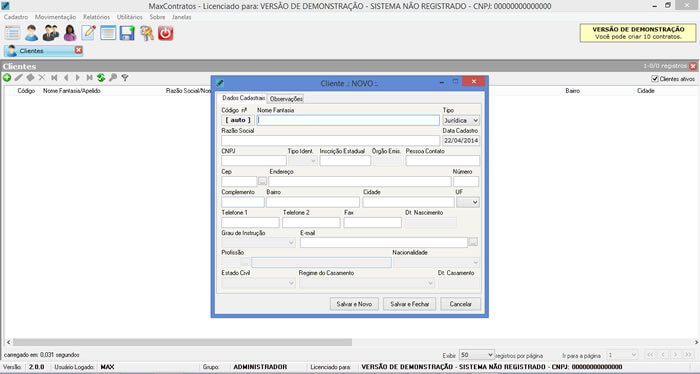Click the gray diamond icon in Clientes toolbar
This screenshot has width=700, height=374.
(30, 78)
